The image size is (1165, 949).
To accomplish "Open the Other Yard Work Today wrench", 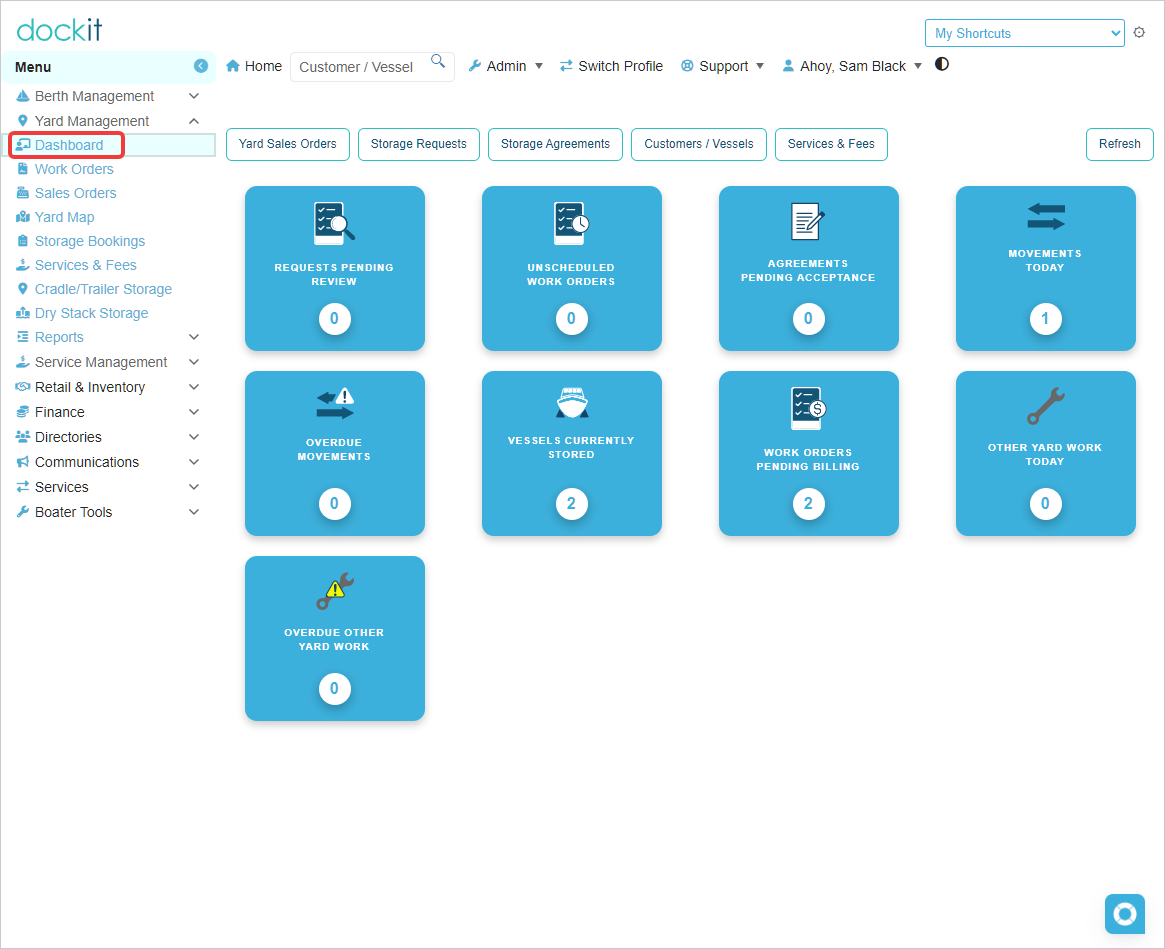I will click(1045, 407).
